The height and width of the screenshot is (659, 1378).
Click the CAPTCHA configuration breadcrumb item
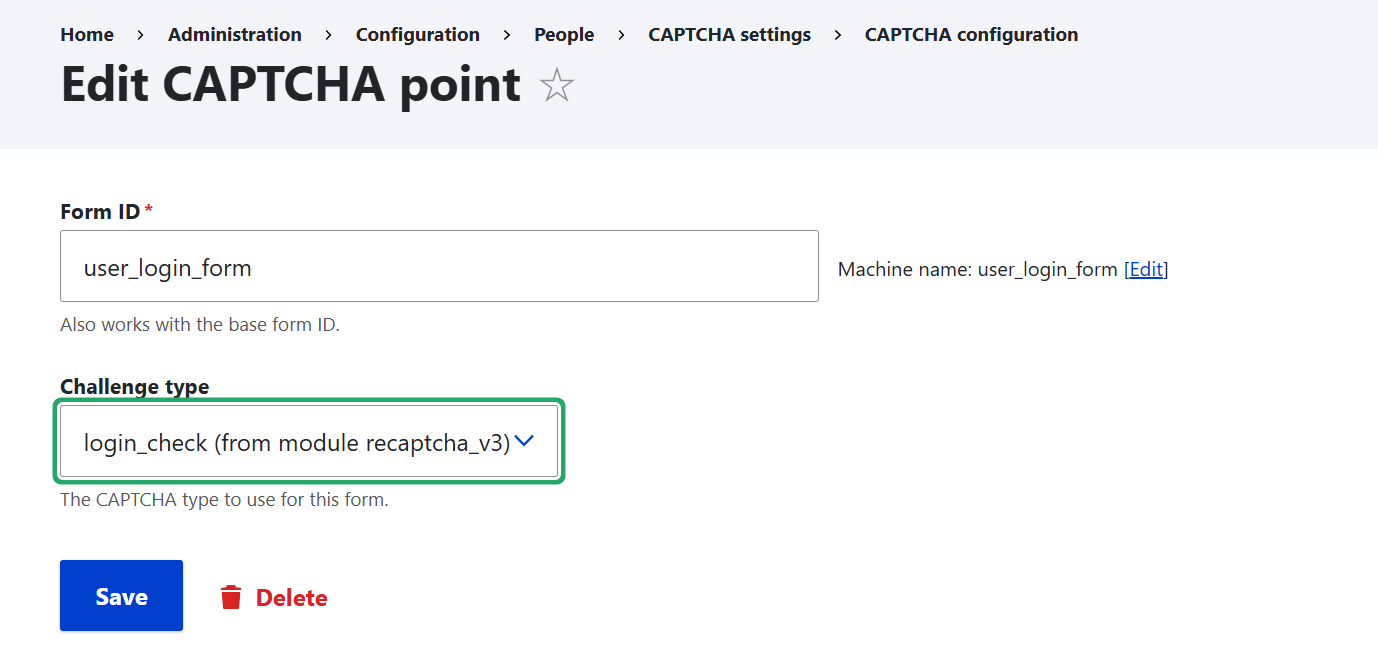click(971, 33)
